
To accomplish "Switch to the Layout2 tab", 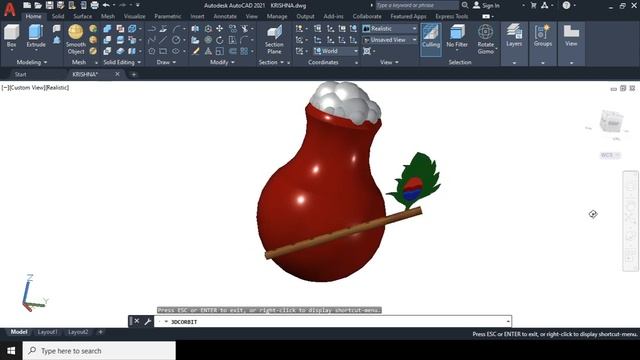I will coord(78,332).
